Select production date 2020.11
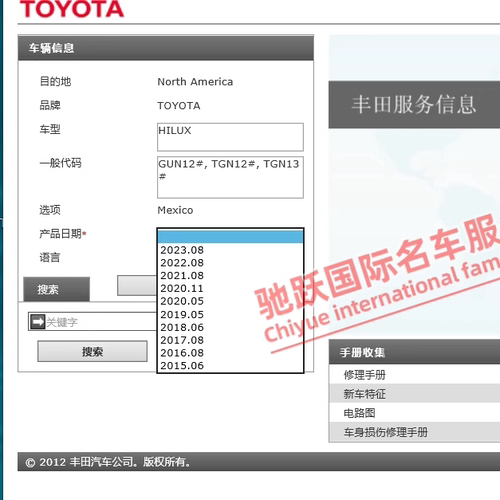This screenshot has height=500, width=500. (230, 288)
